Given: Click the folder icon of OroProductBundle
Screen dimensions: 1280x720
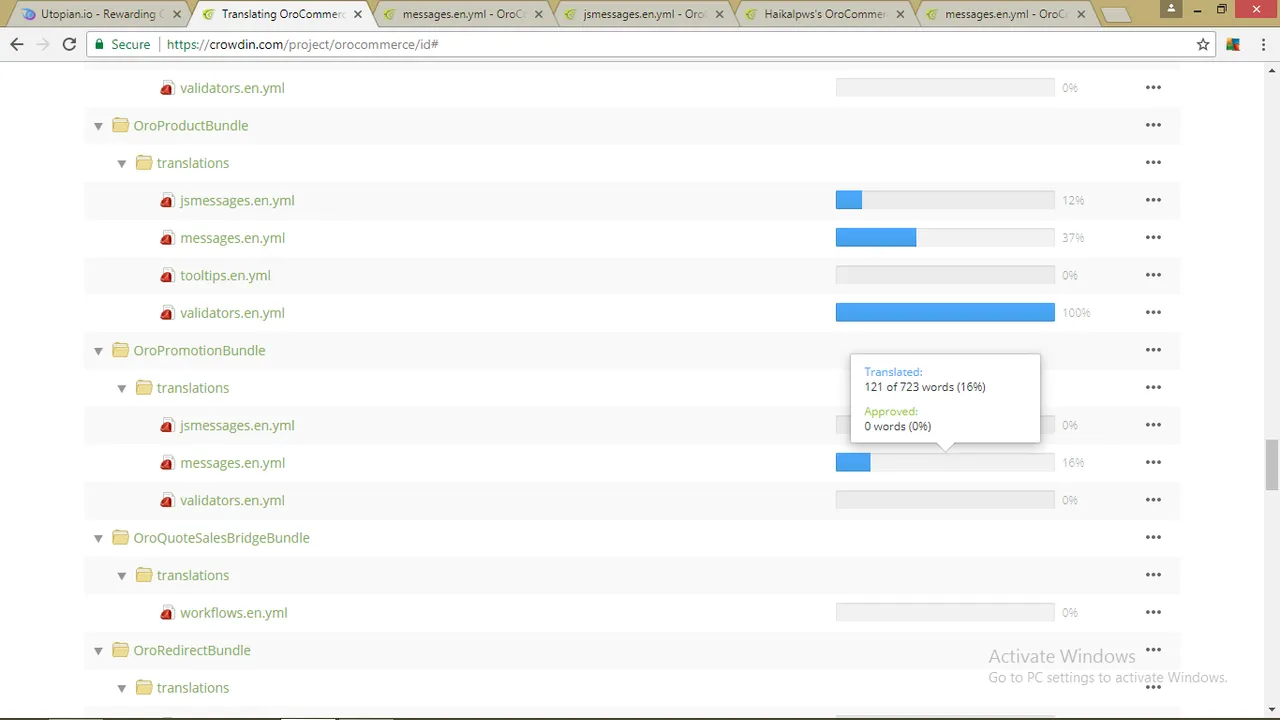Looking at the screenshot, I should click(x=120, y=125).
